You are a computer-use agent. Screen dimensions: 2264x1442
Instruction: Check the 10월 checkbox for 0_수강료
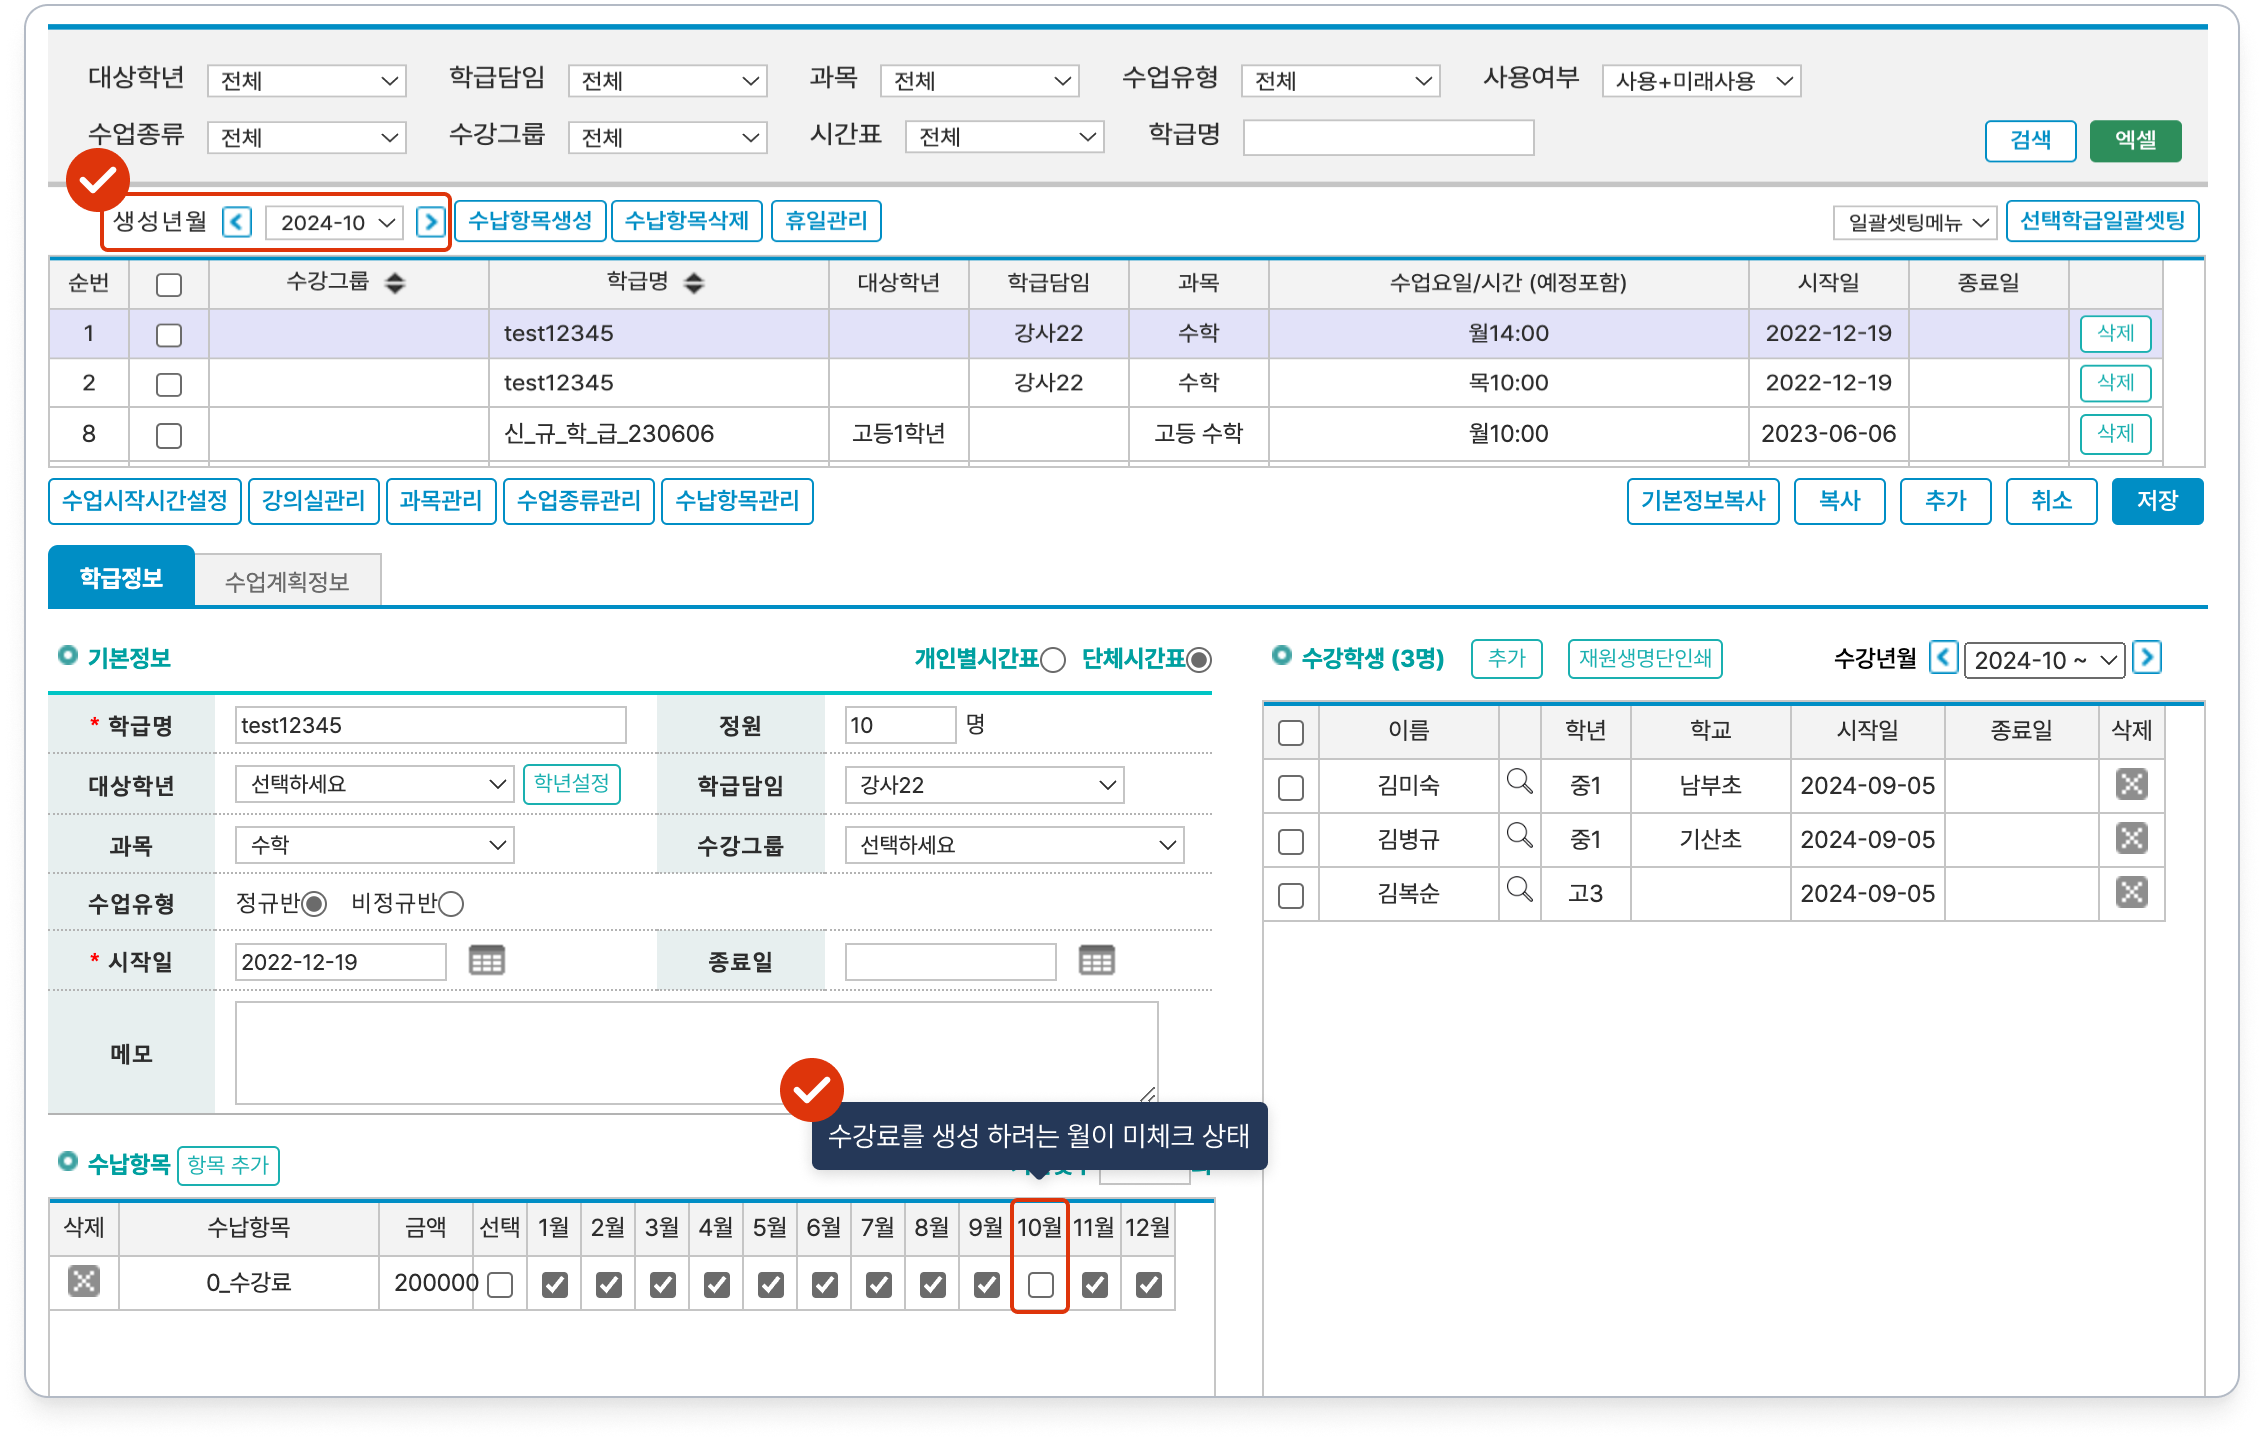pos(1040,1285)
